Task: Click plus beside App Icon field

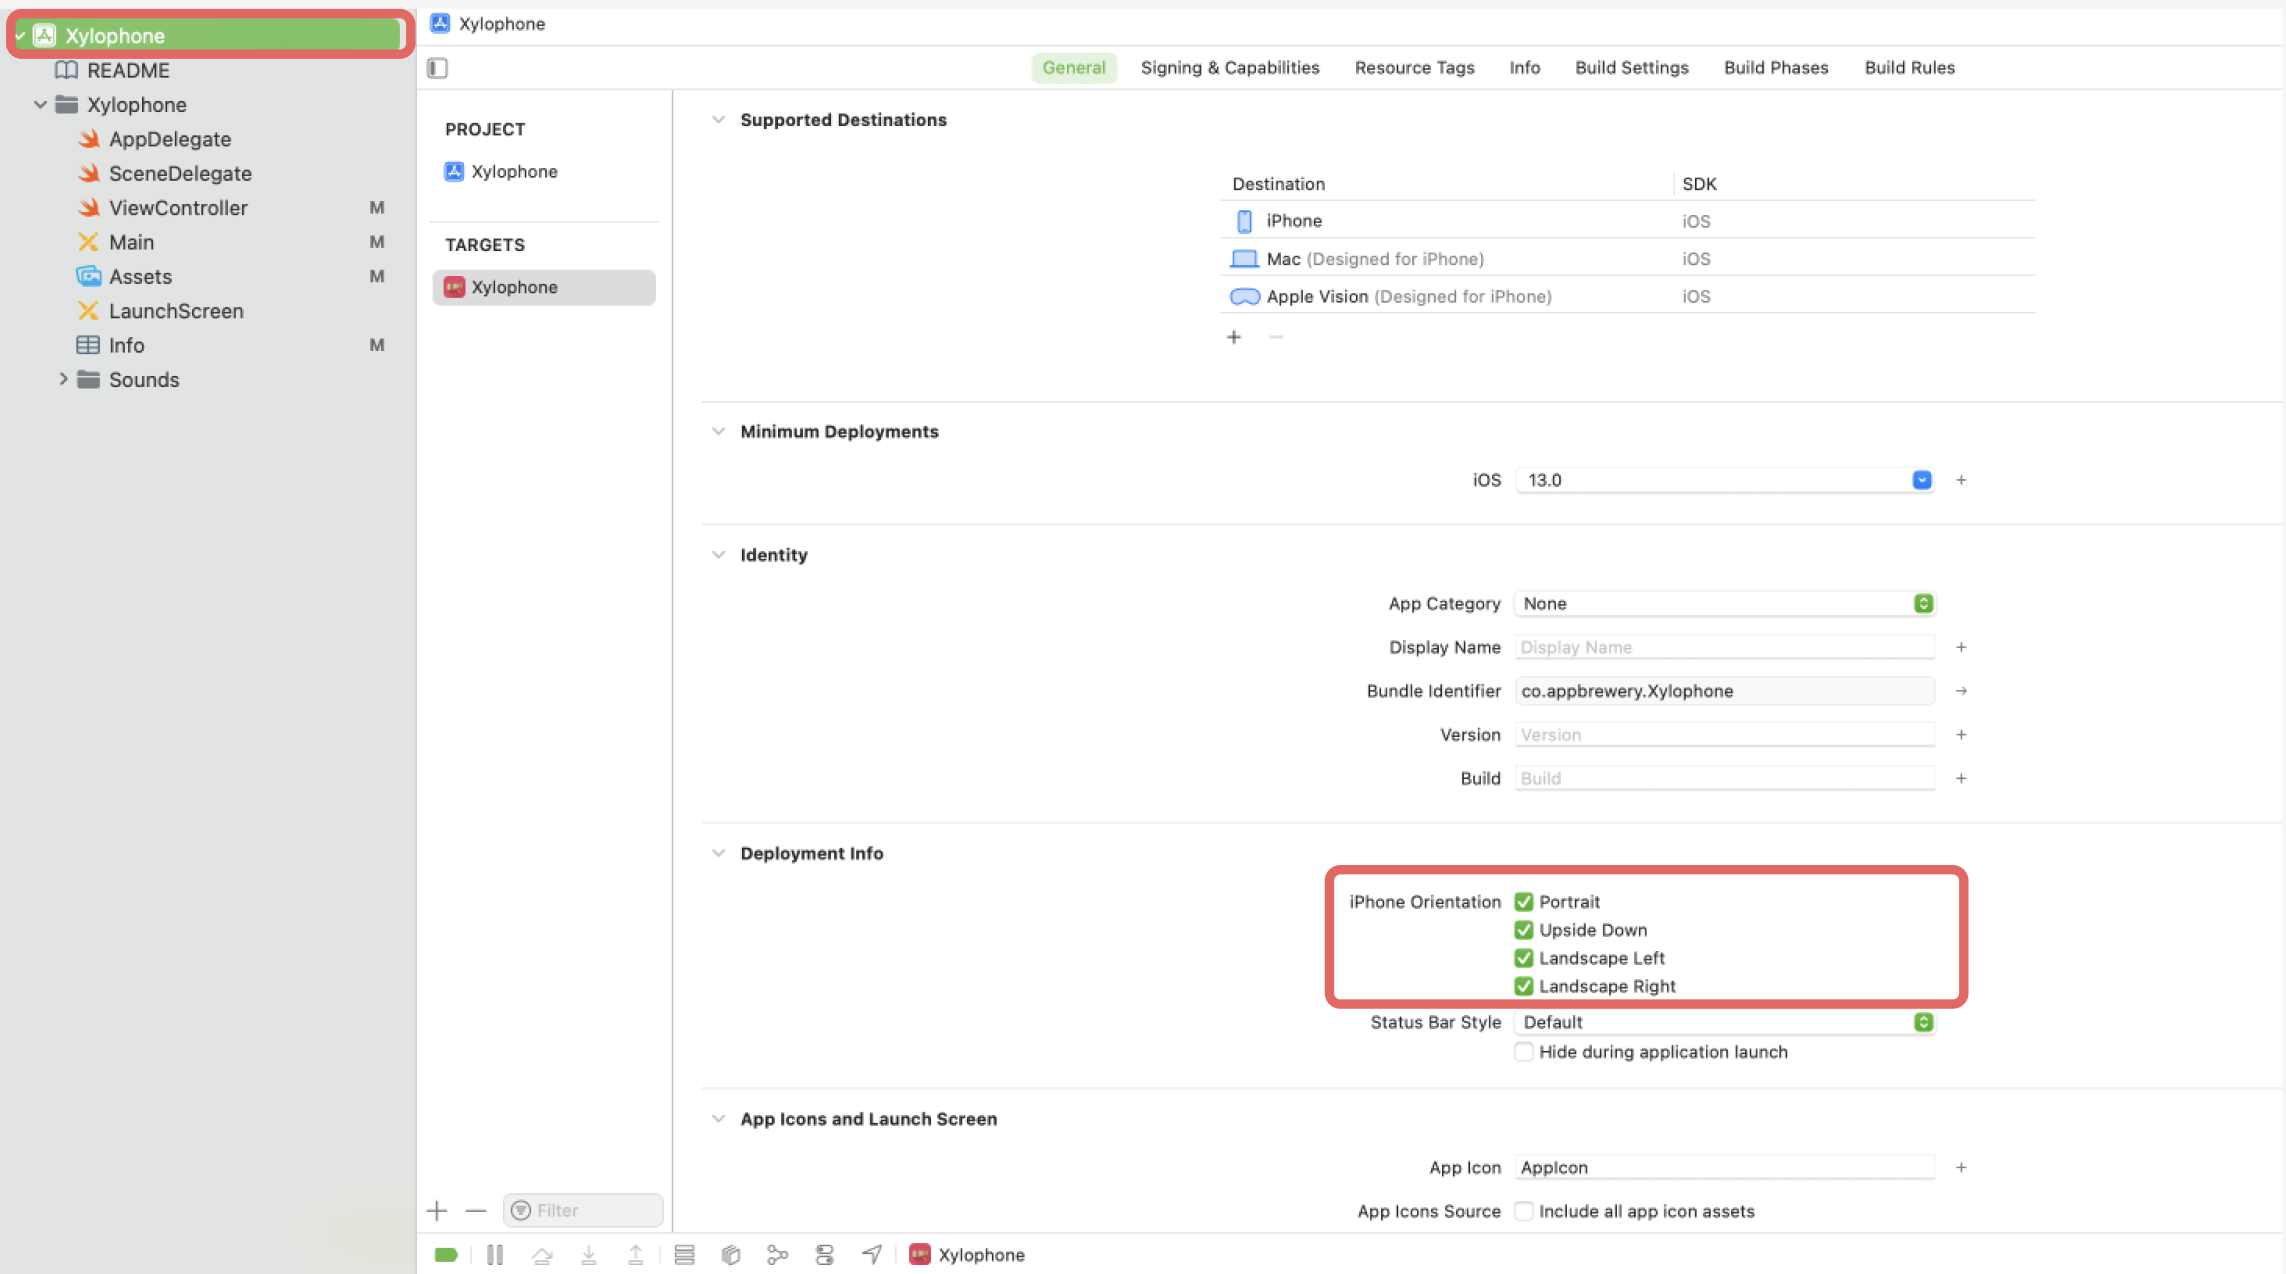Action: 1961,1167
